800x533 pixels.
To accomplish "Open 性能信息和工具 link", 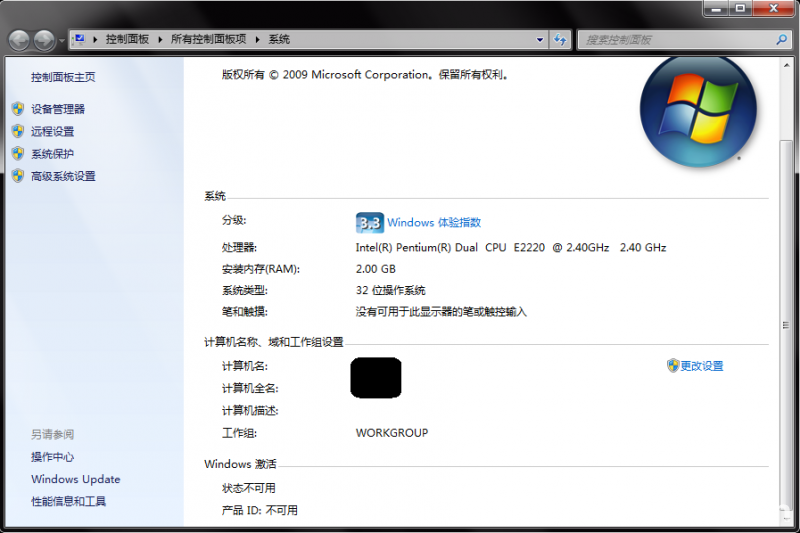I will coord(69,502).
